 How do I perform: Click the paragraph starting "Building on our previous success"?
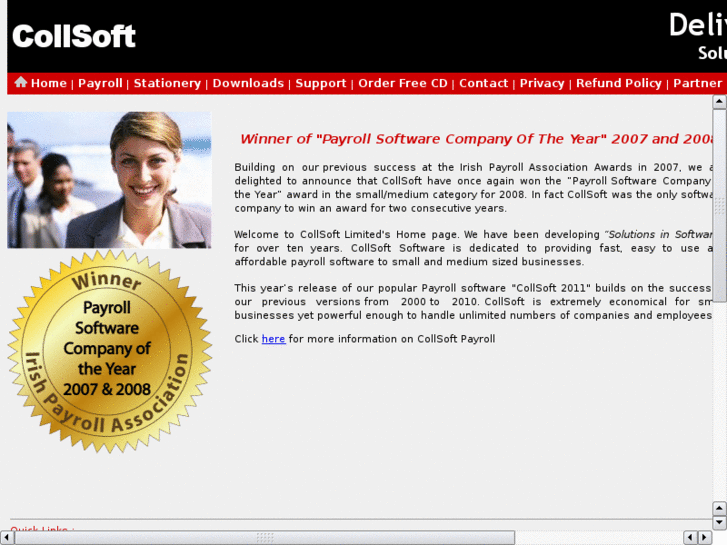click(x=473, y=187)
